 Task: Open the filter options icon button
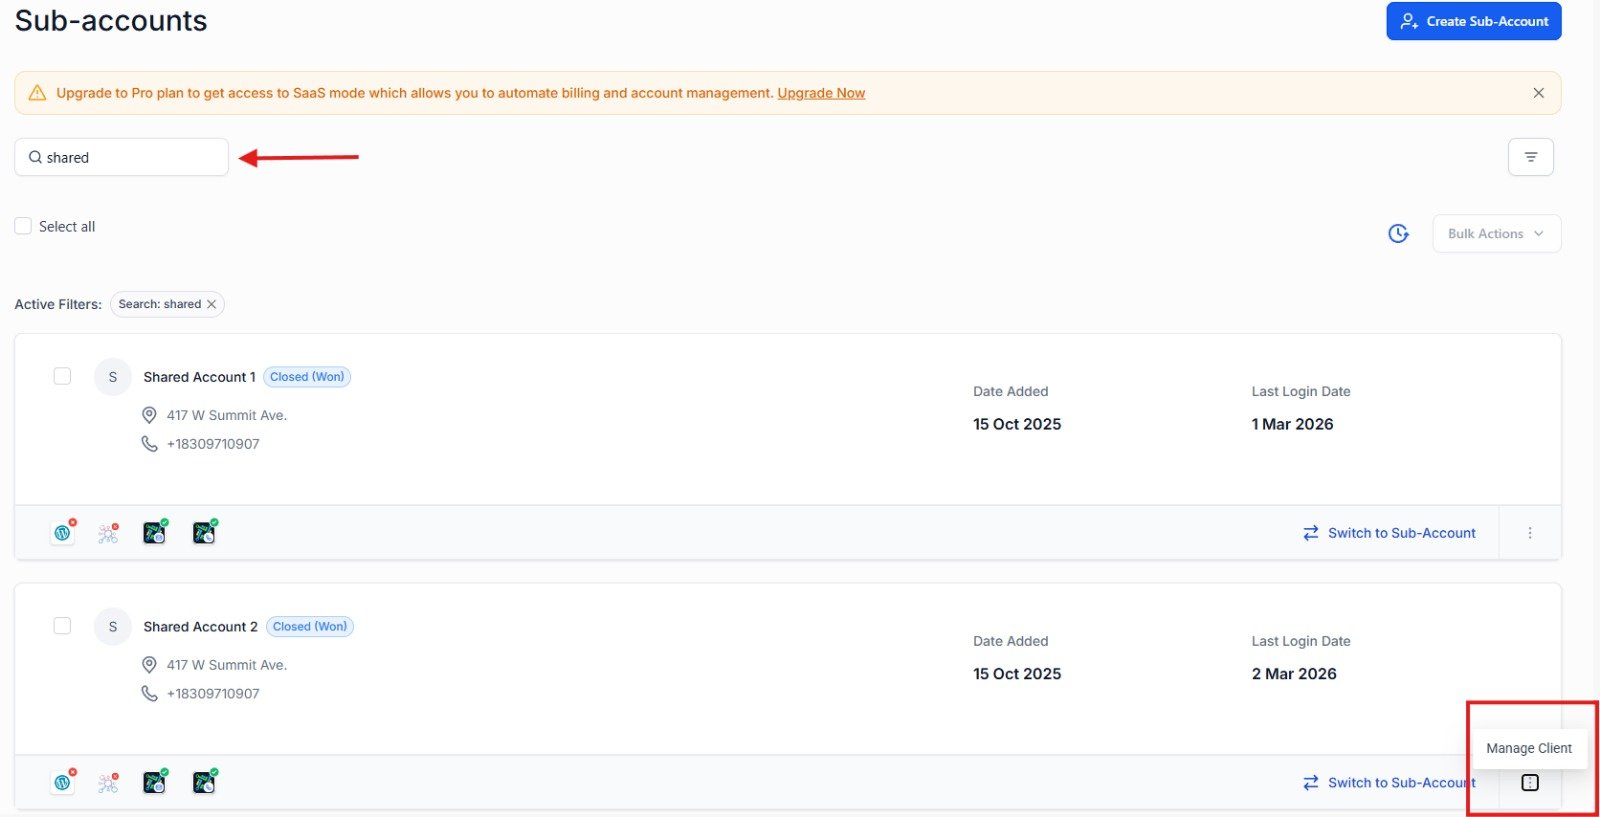tap(1530, 157)
